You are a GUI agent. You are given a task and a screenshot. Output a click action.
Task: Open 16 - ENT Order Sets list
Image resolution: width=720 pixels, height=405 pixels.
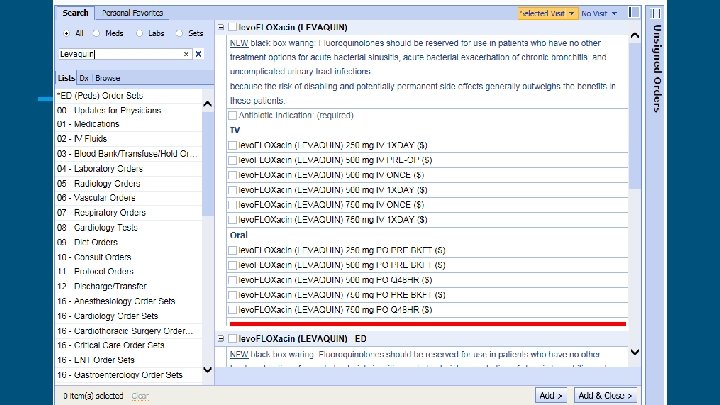click(129, 360)
